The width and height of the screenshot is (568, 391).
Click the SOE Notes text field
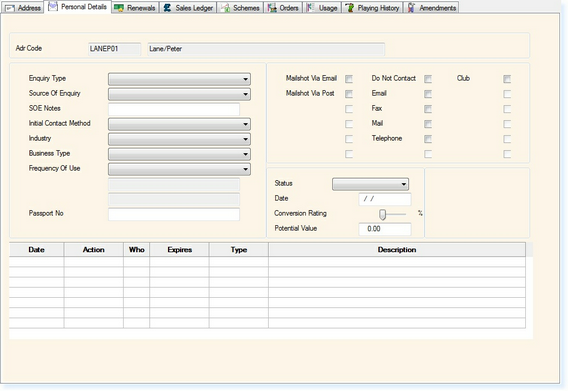174,109
